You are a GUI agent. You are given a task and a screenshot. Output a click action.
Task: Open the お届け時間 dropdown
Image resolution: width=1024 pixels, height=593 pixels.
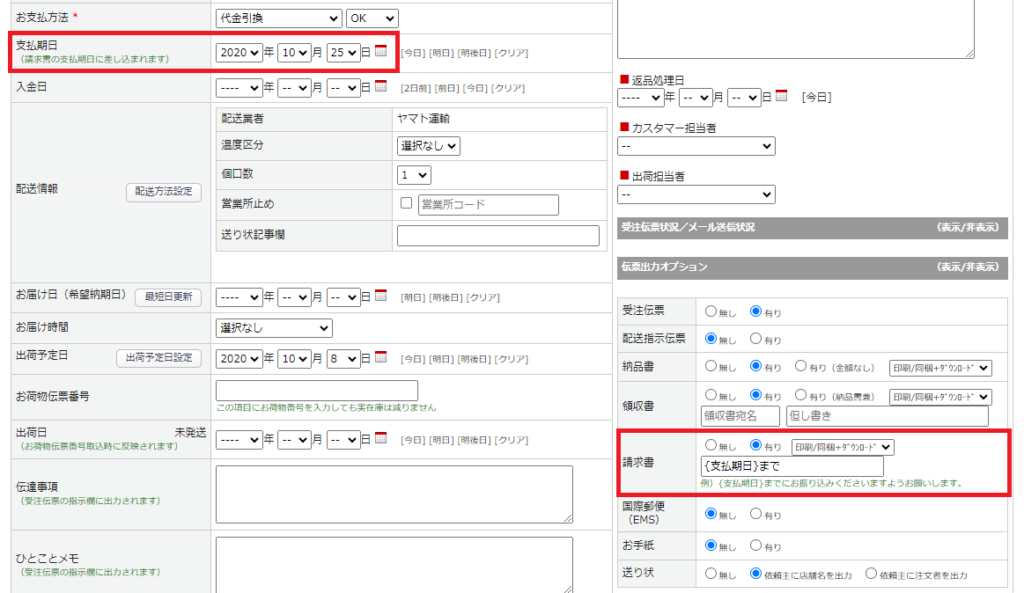click(x=274, y=328)
